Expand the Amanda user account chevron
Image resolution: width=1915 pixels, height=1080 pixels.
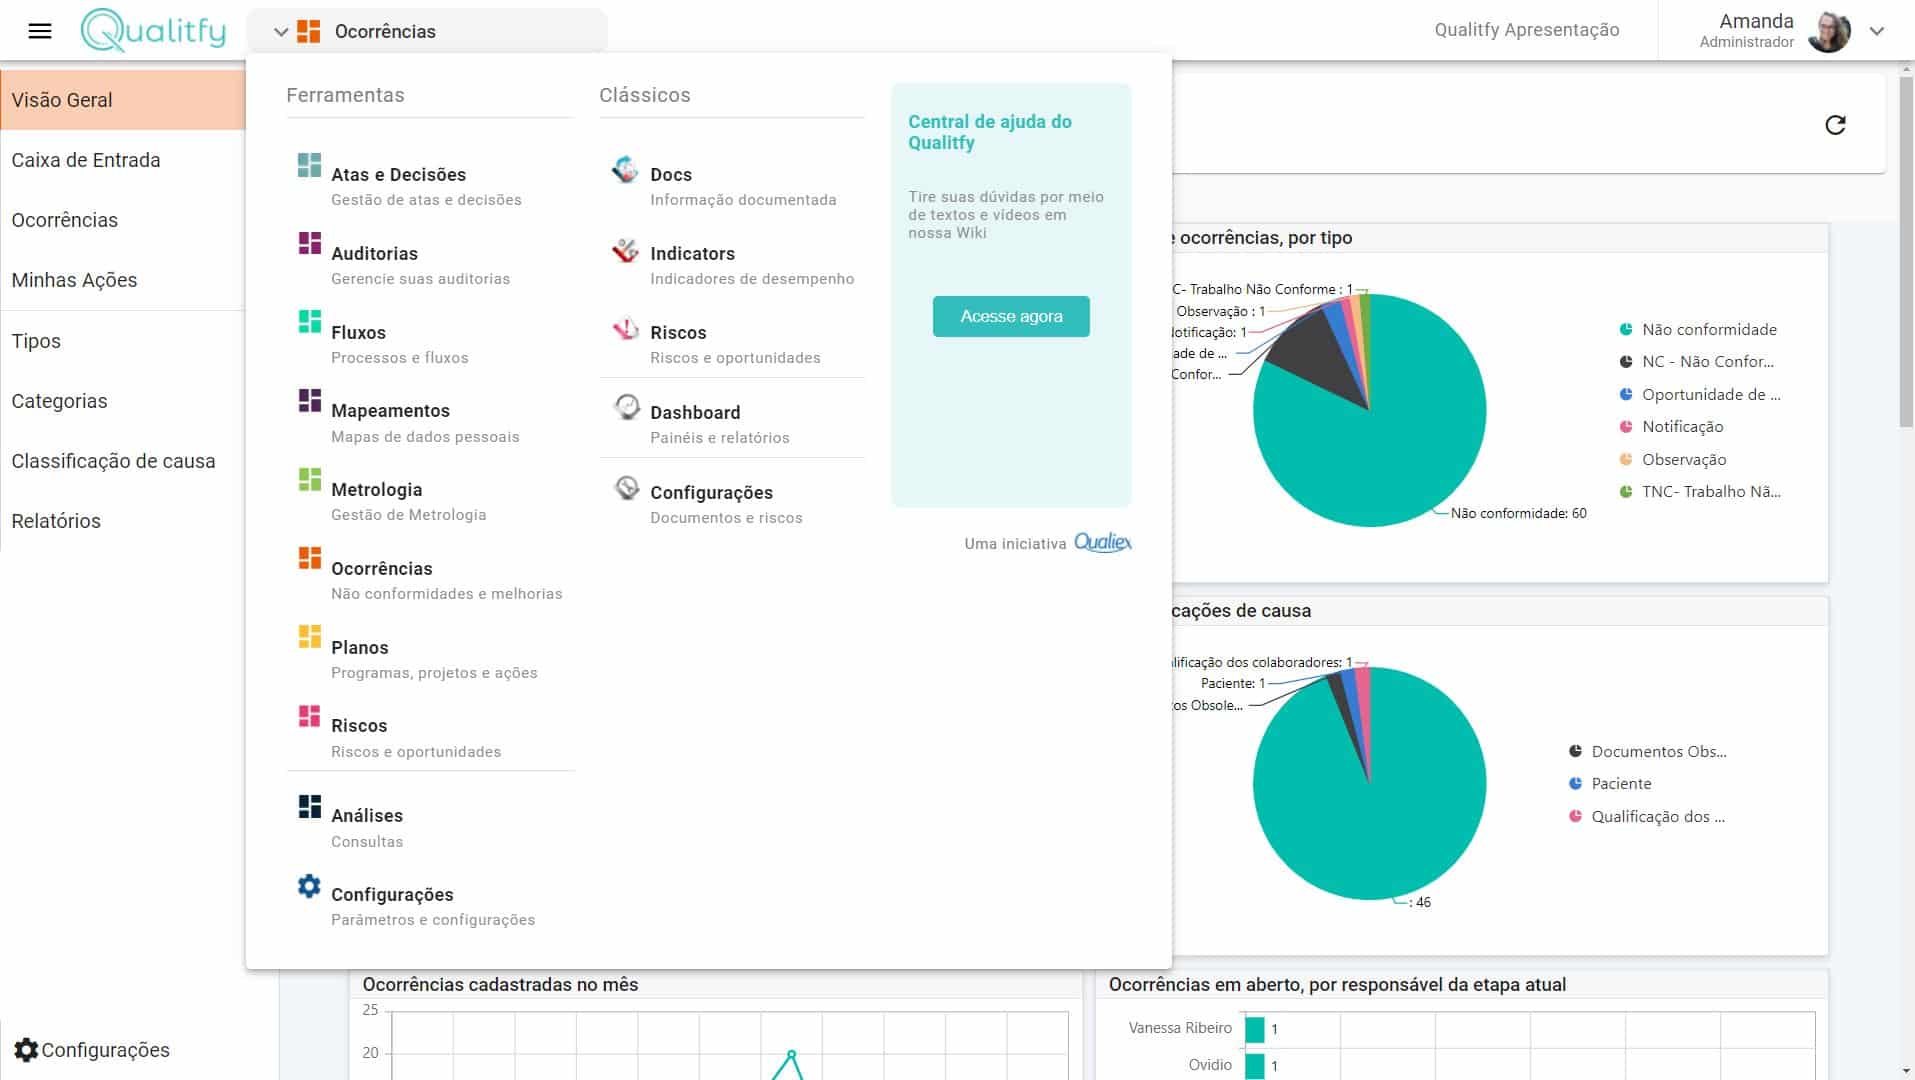point(1877,31)
